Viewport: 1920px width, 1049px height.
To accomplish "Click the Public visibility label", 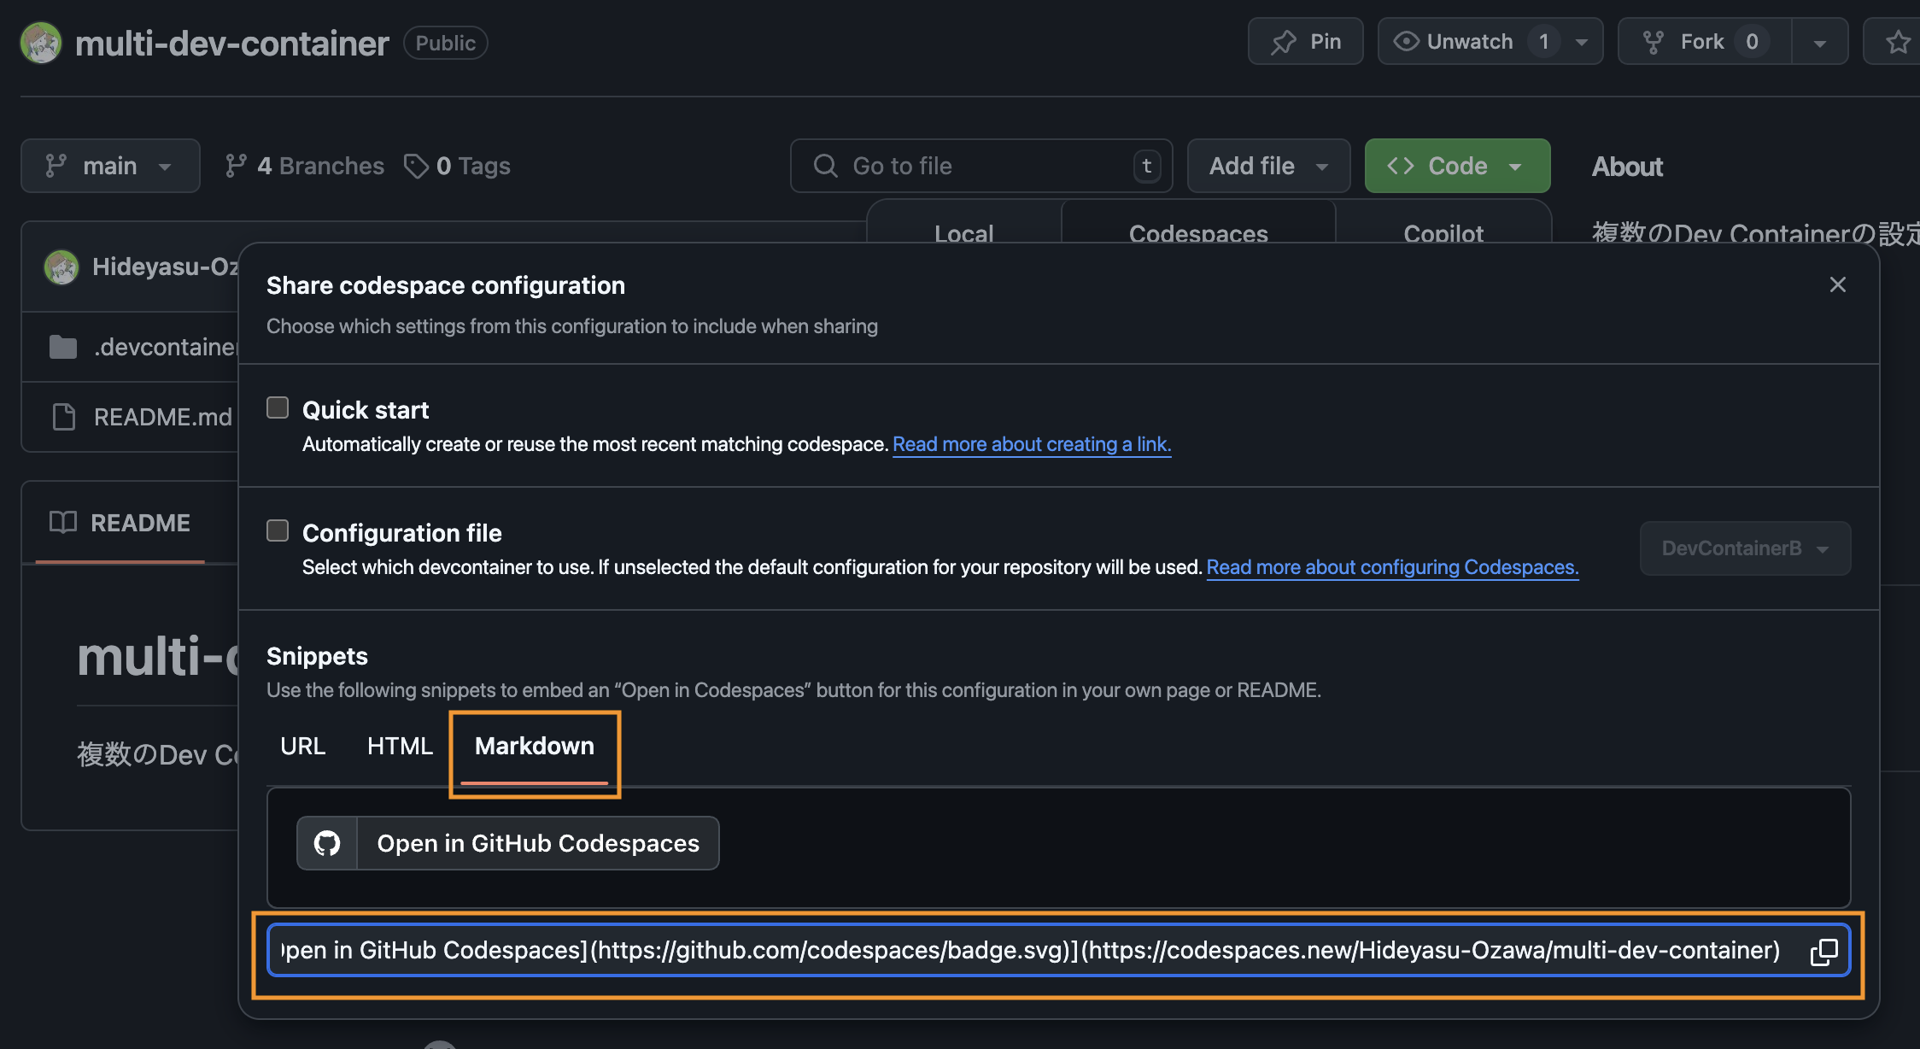I will pyautogui.click(x=446, y=43).
